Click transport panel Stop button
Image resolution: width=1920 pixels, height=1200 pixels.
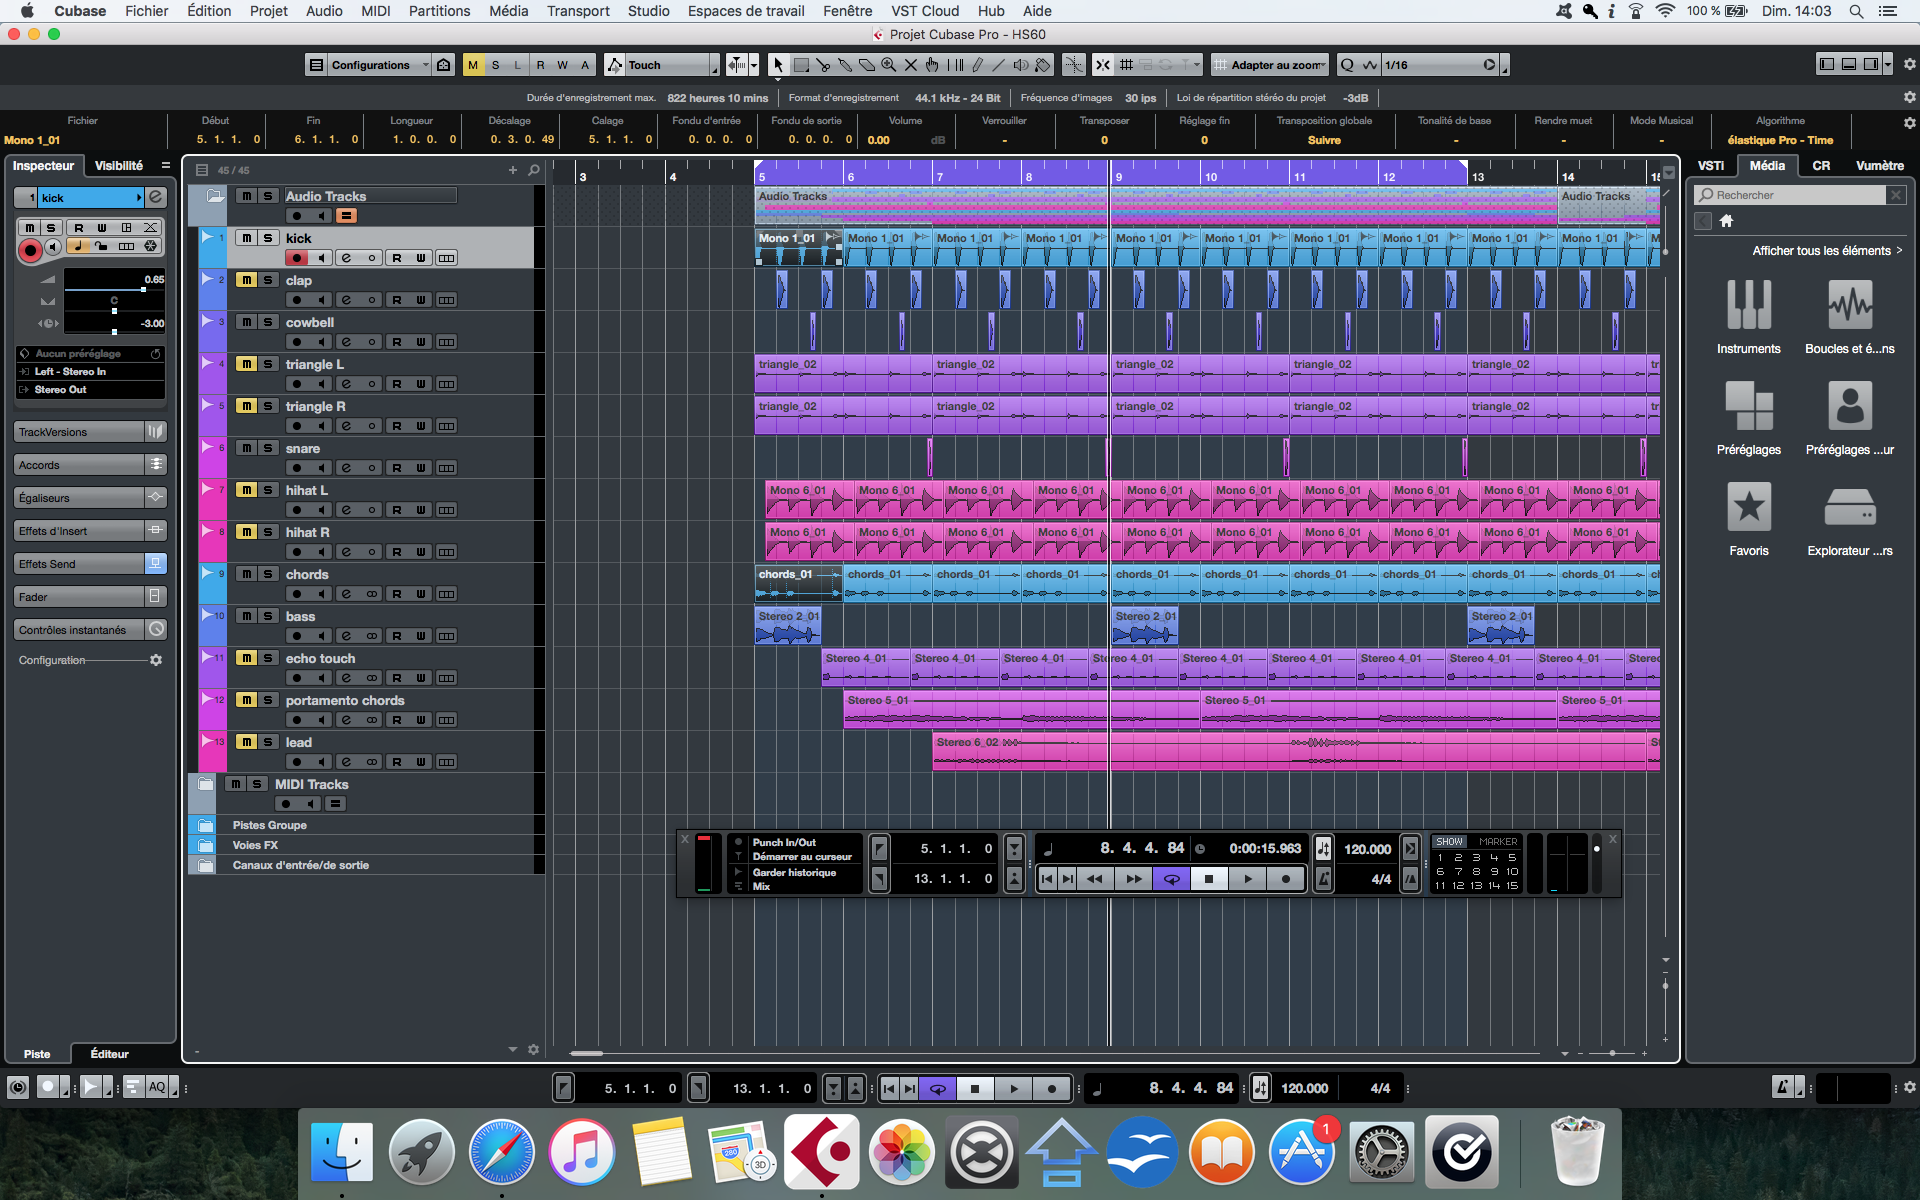click(x=1209, y=879)
